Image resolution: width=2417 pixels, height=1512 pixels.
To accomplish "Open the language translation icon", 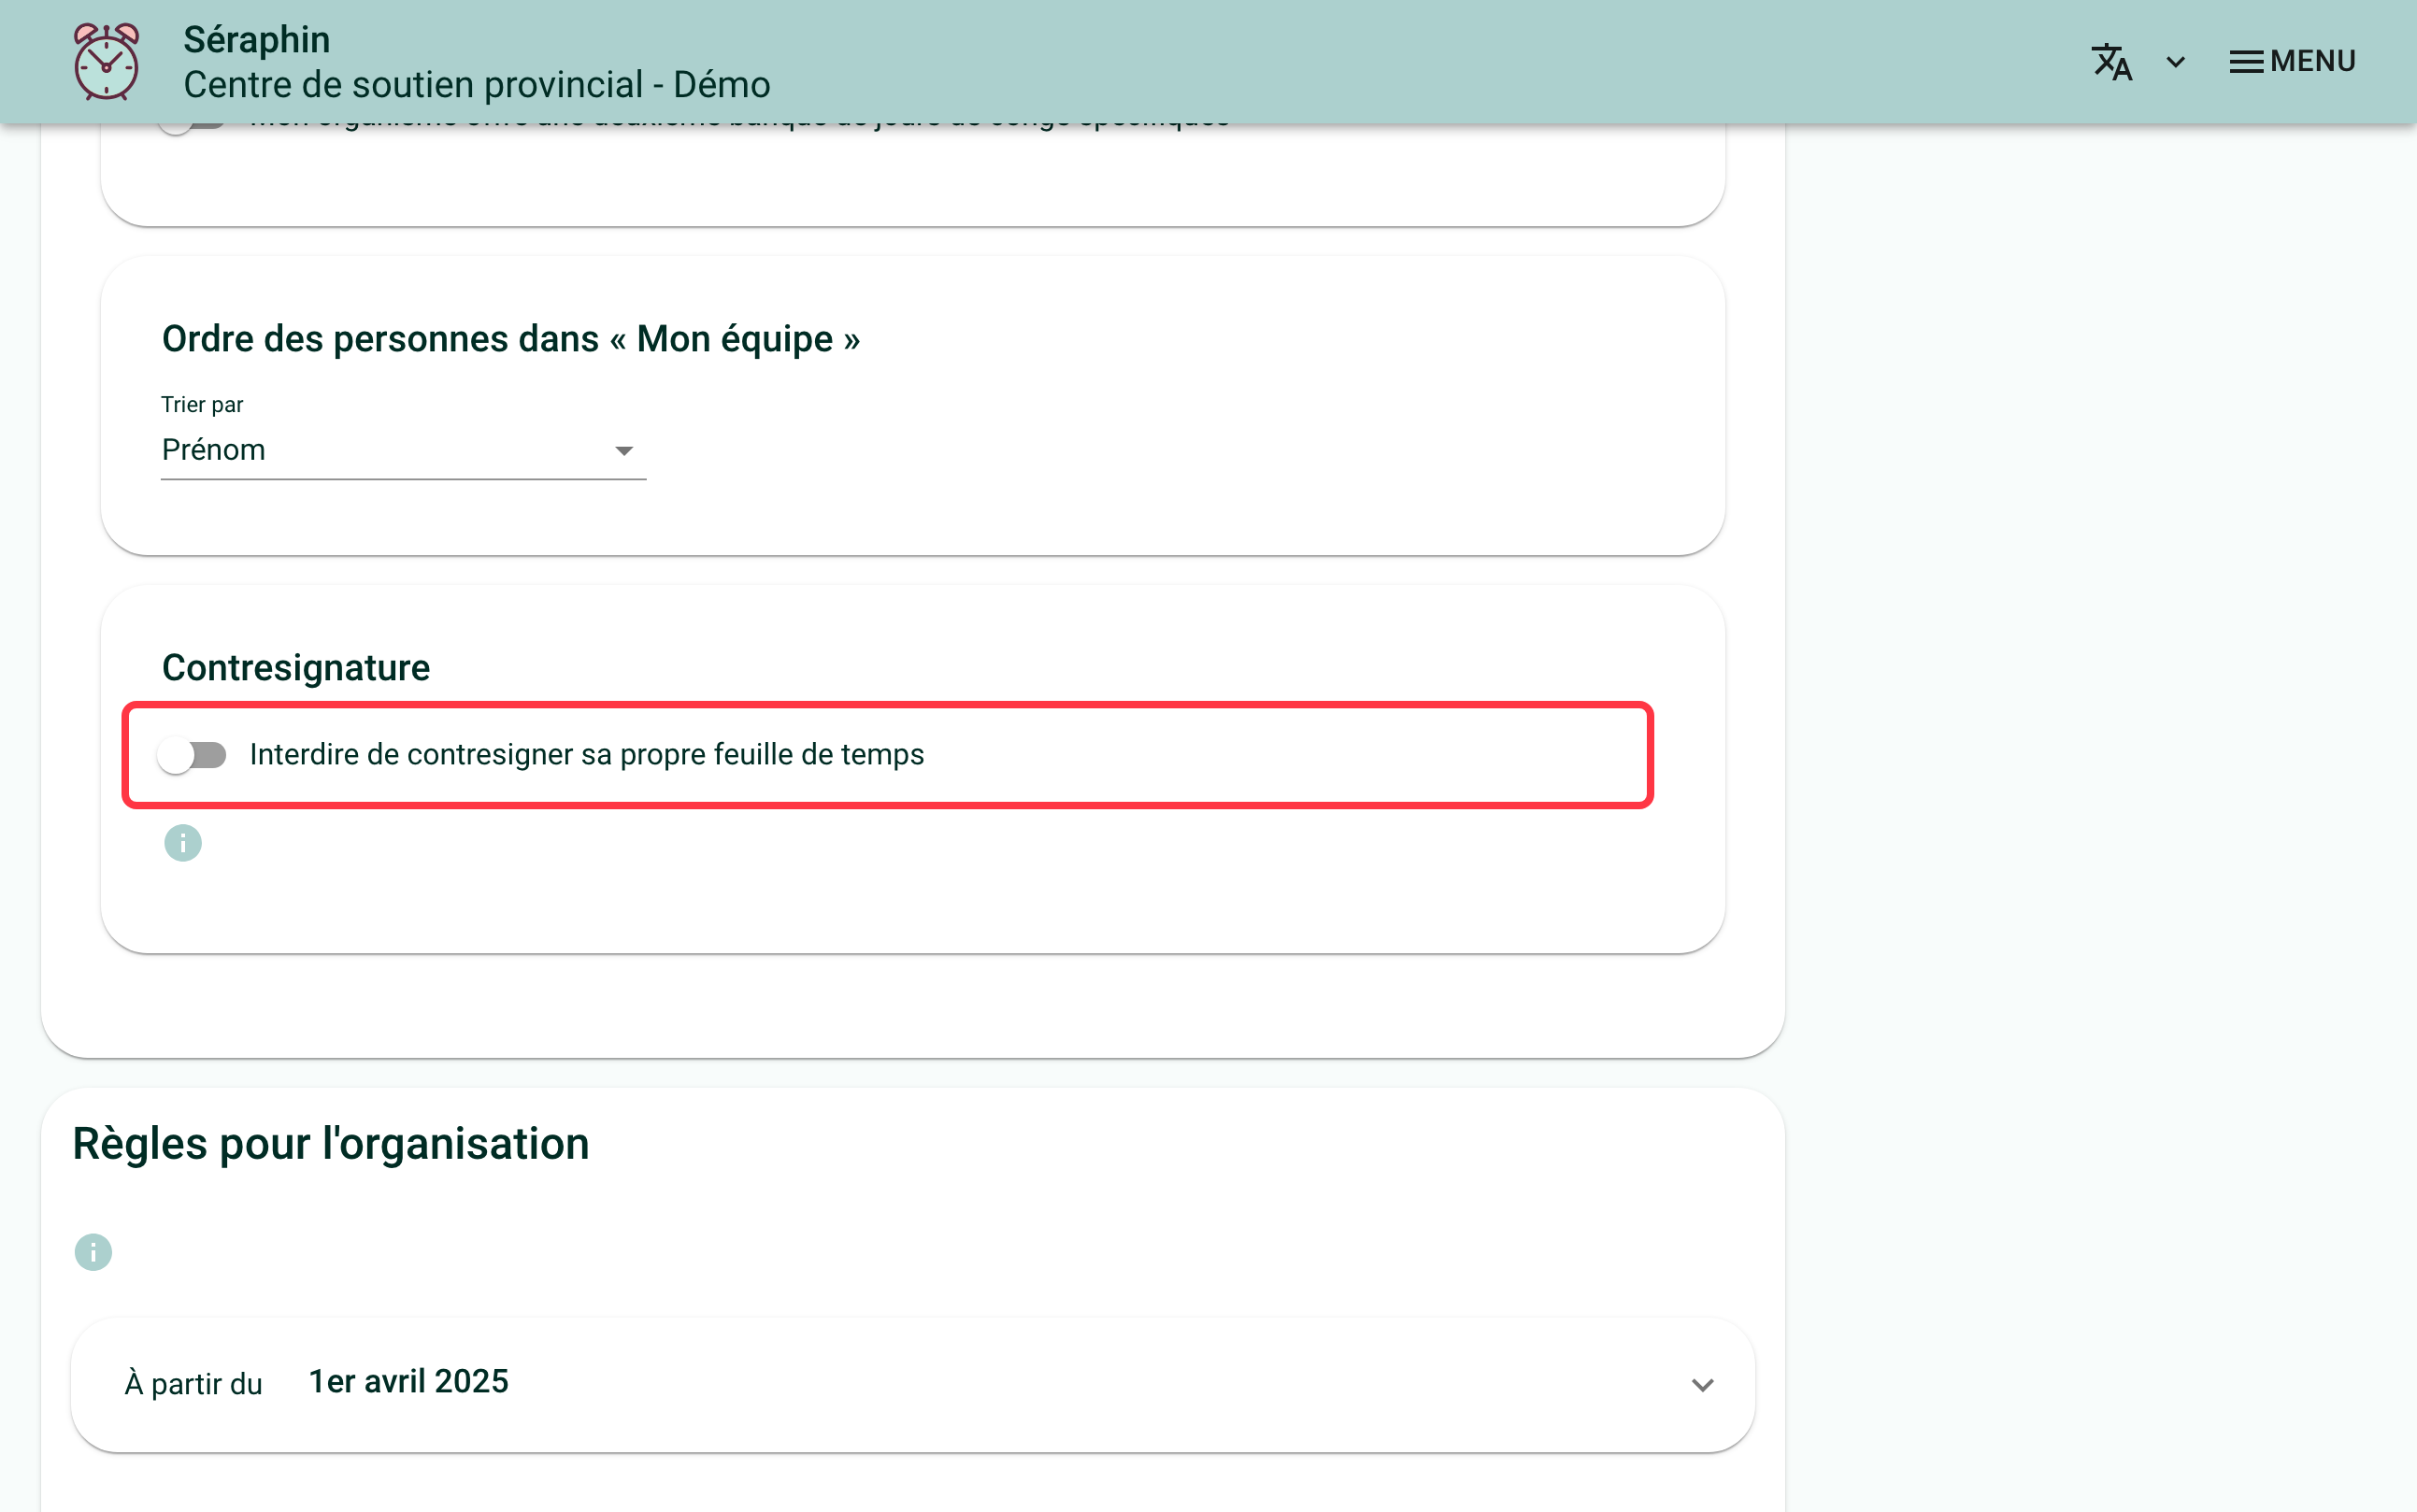I will click(2111, 62).
